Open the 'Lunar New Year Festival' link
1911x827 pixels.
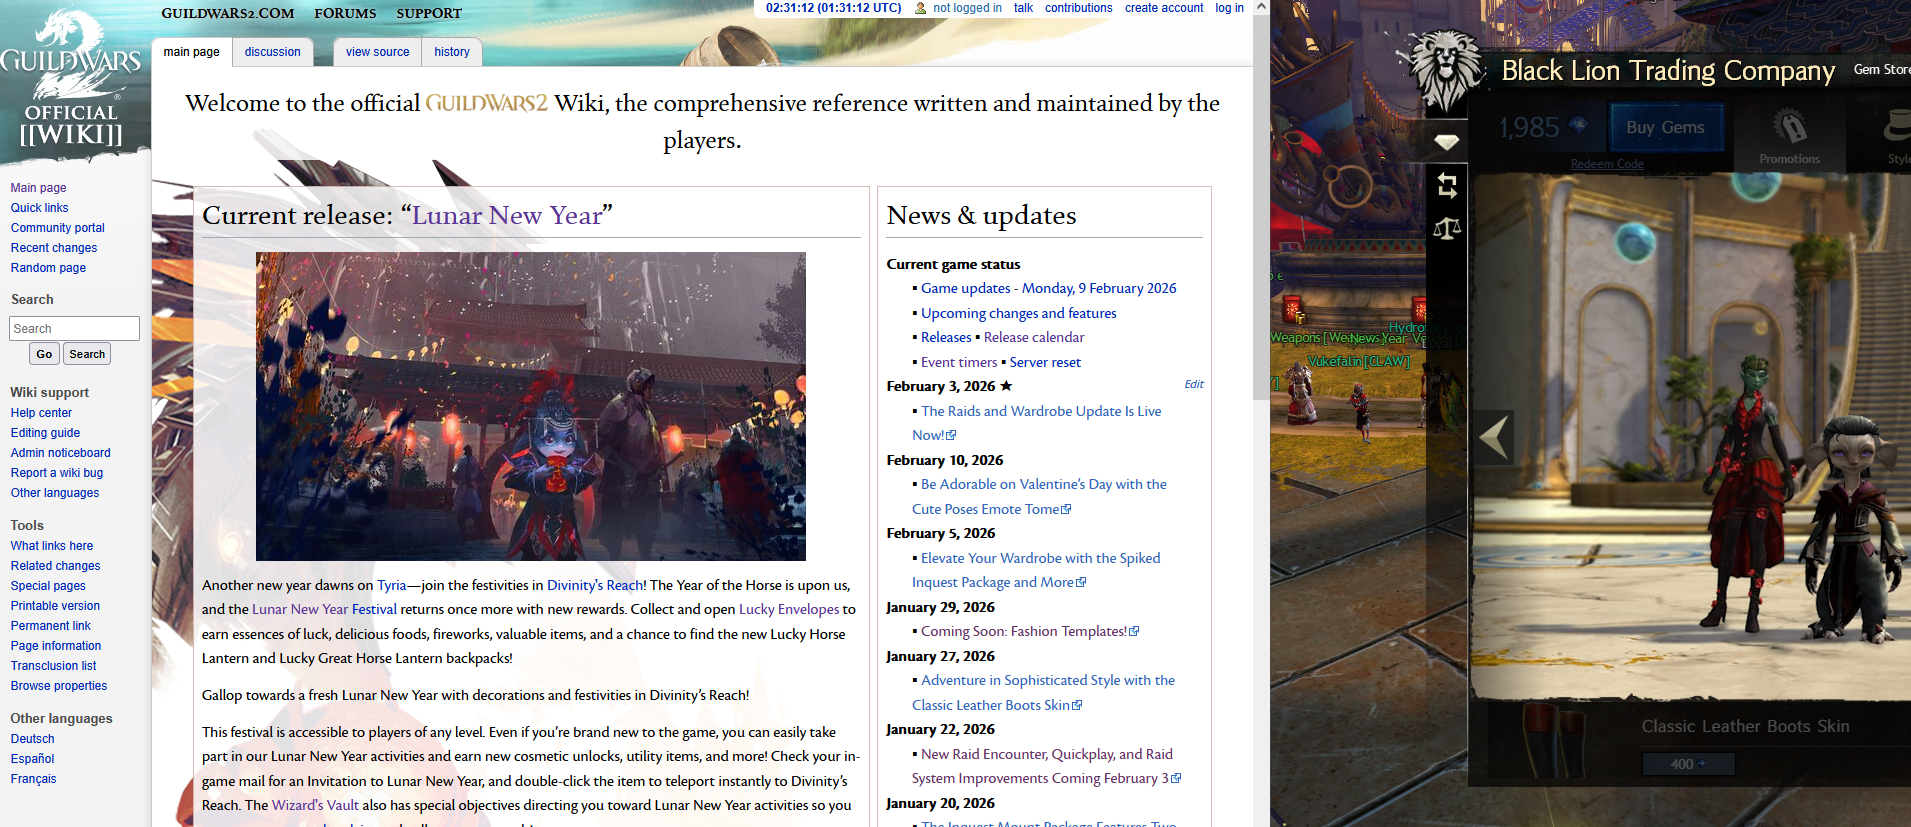[x=325, y=609]
